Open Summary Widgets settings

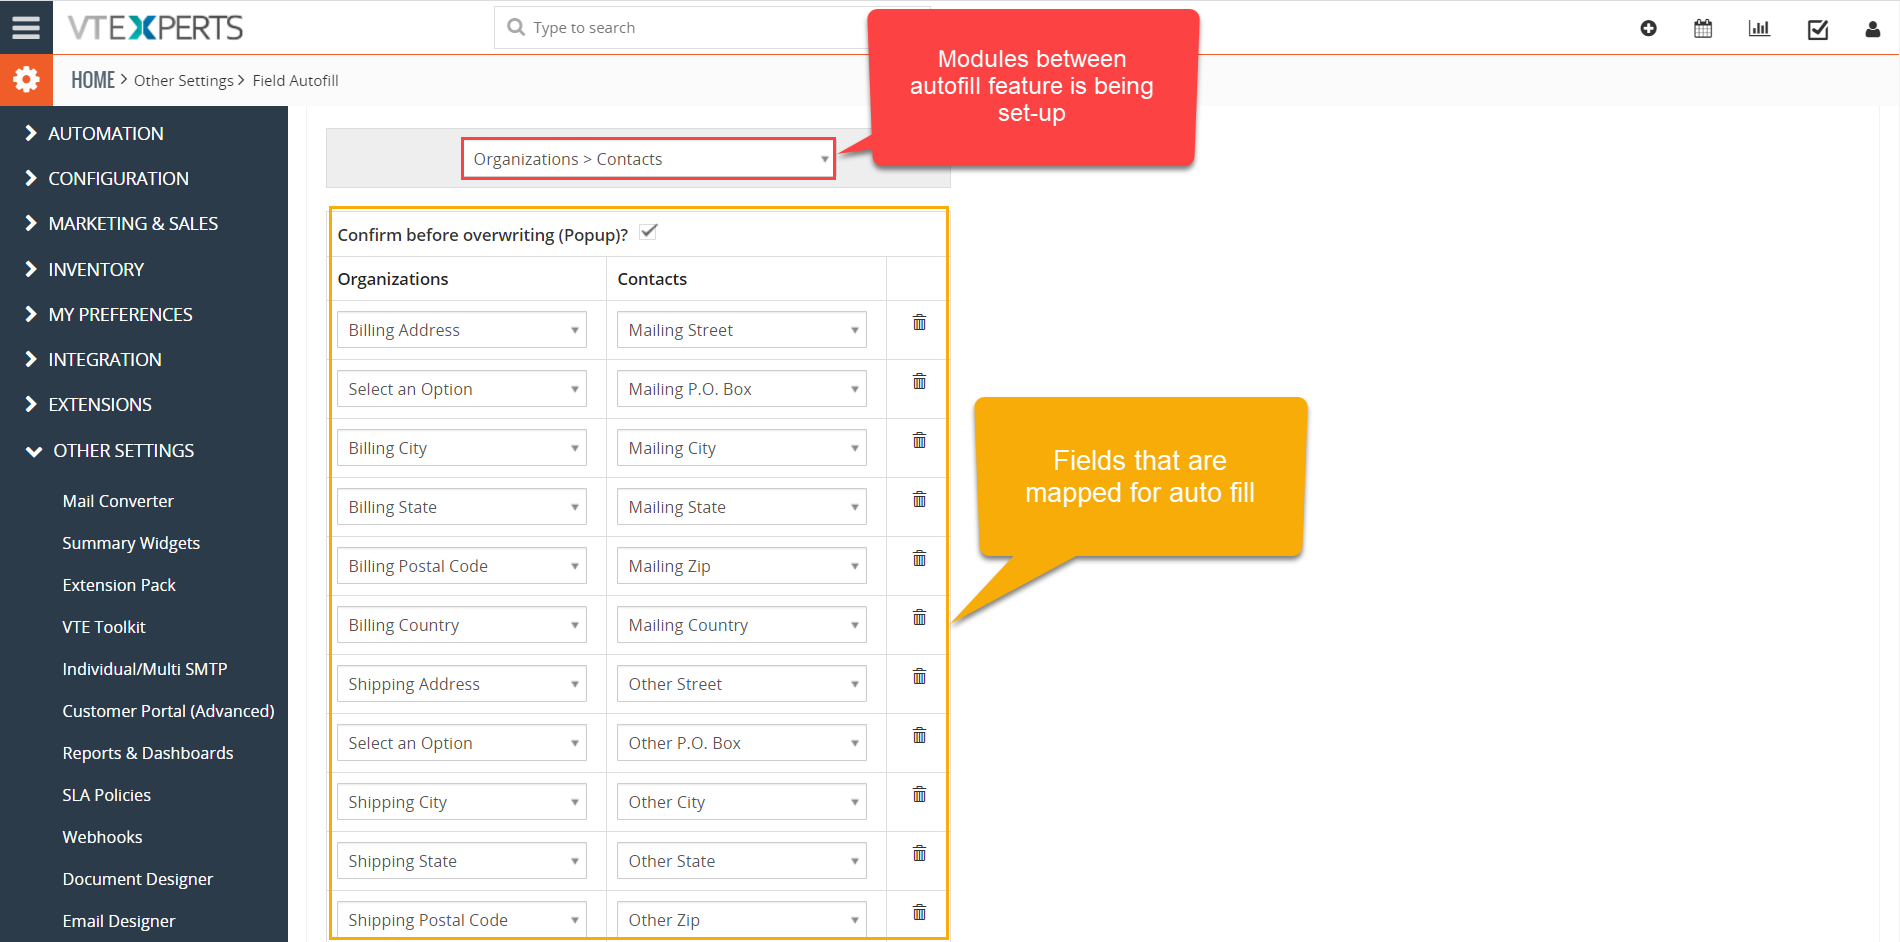tap(131, 543)
